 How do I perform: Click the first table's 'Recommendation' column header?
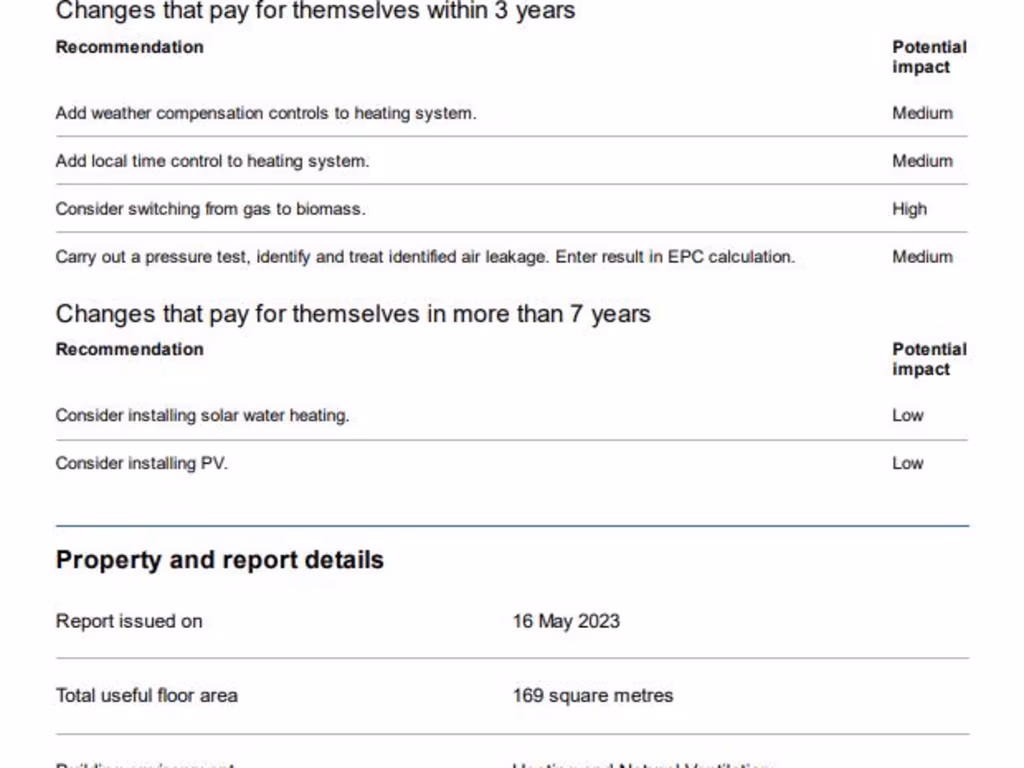tap(129, 47)
